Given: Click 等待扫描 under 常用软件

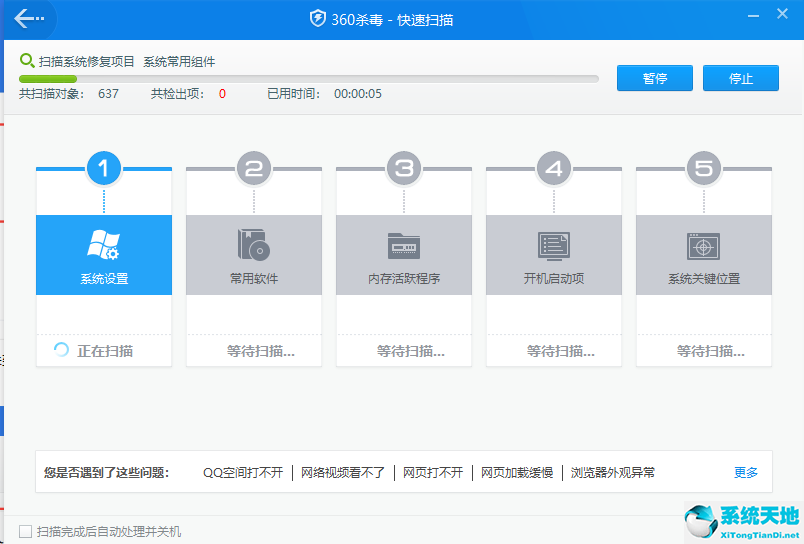Looking at the screenshot, I should [260, 351].
